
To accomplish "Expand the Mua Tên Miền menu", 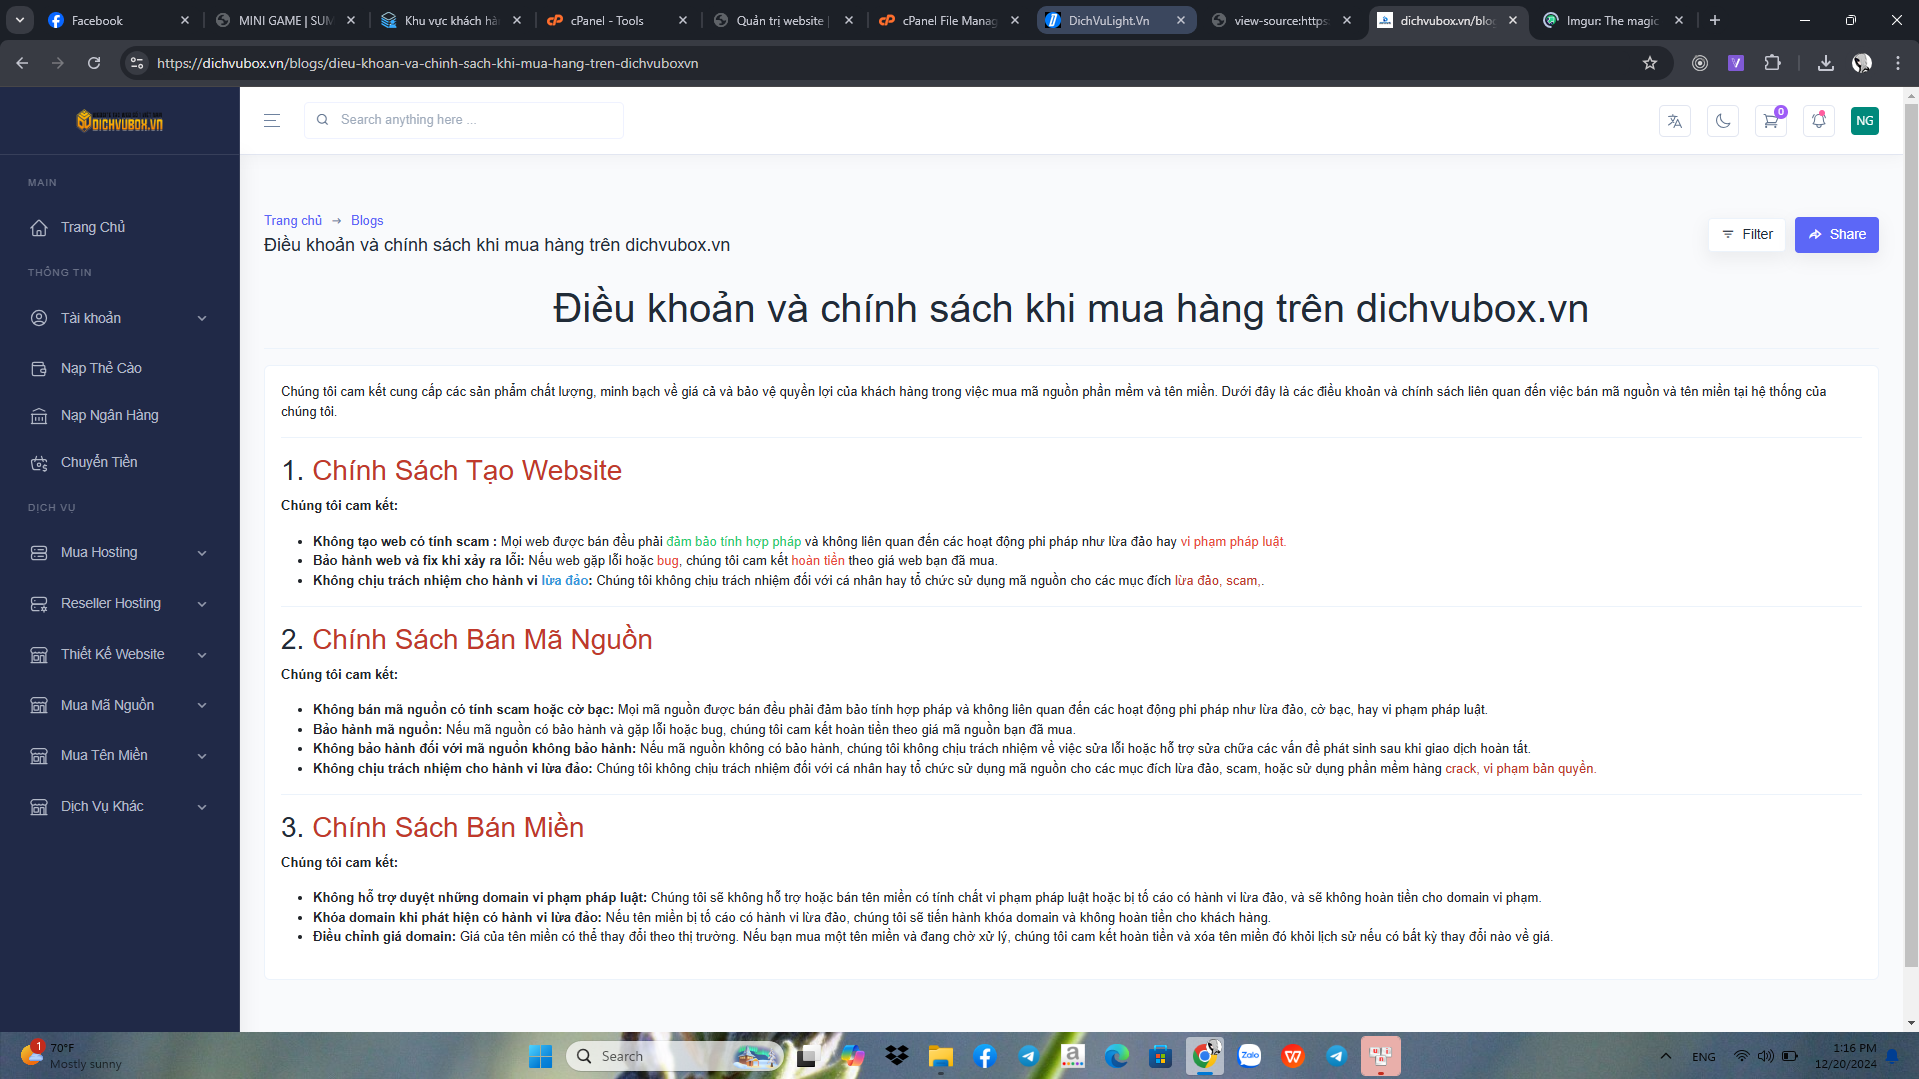I will pos(120,755).
